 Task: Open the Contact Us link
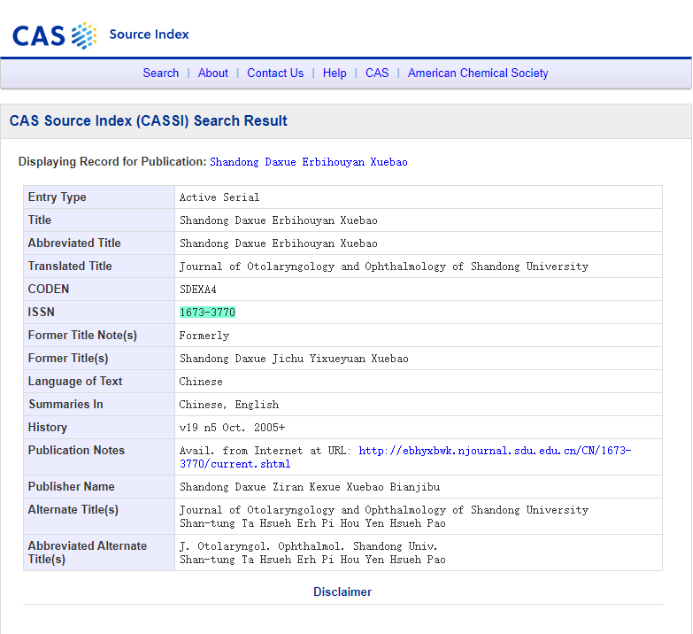point(275,73)
